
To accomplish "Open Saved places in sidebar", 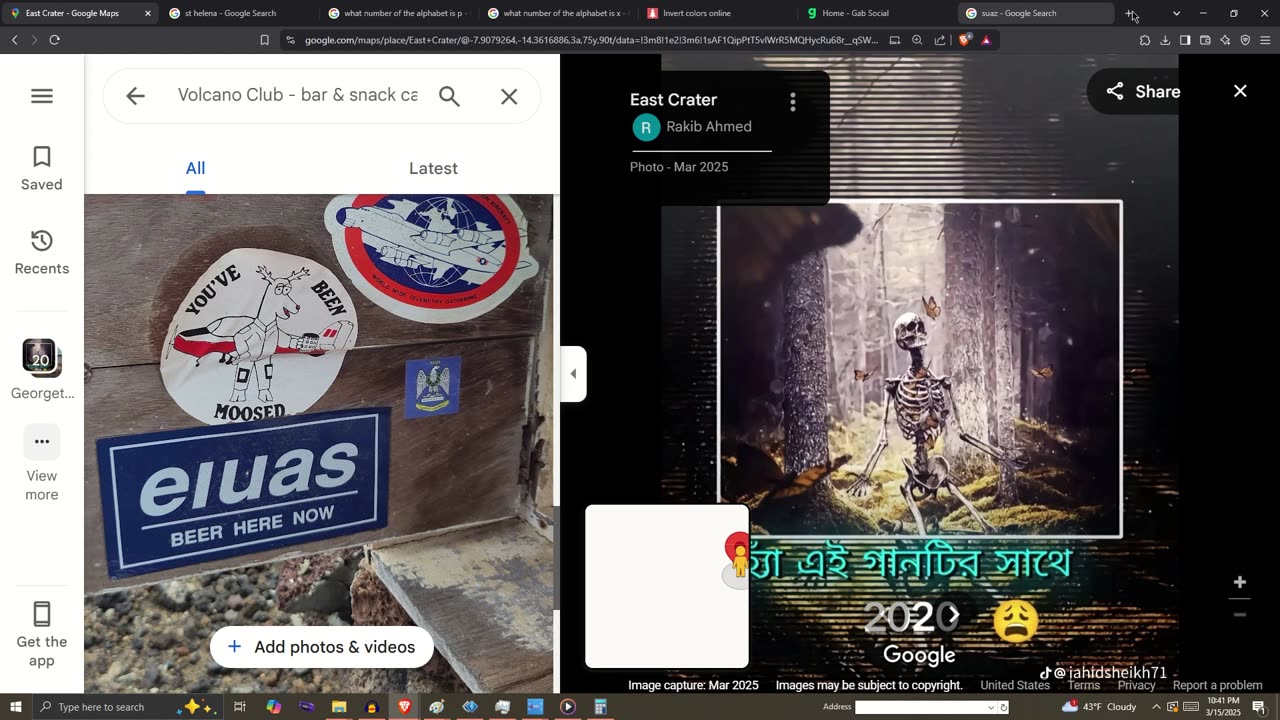I will (x=41, y=169).
